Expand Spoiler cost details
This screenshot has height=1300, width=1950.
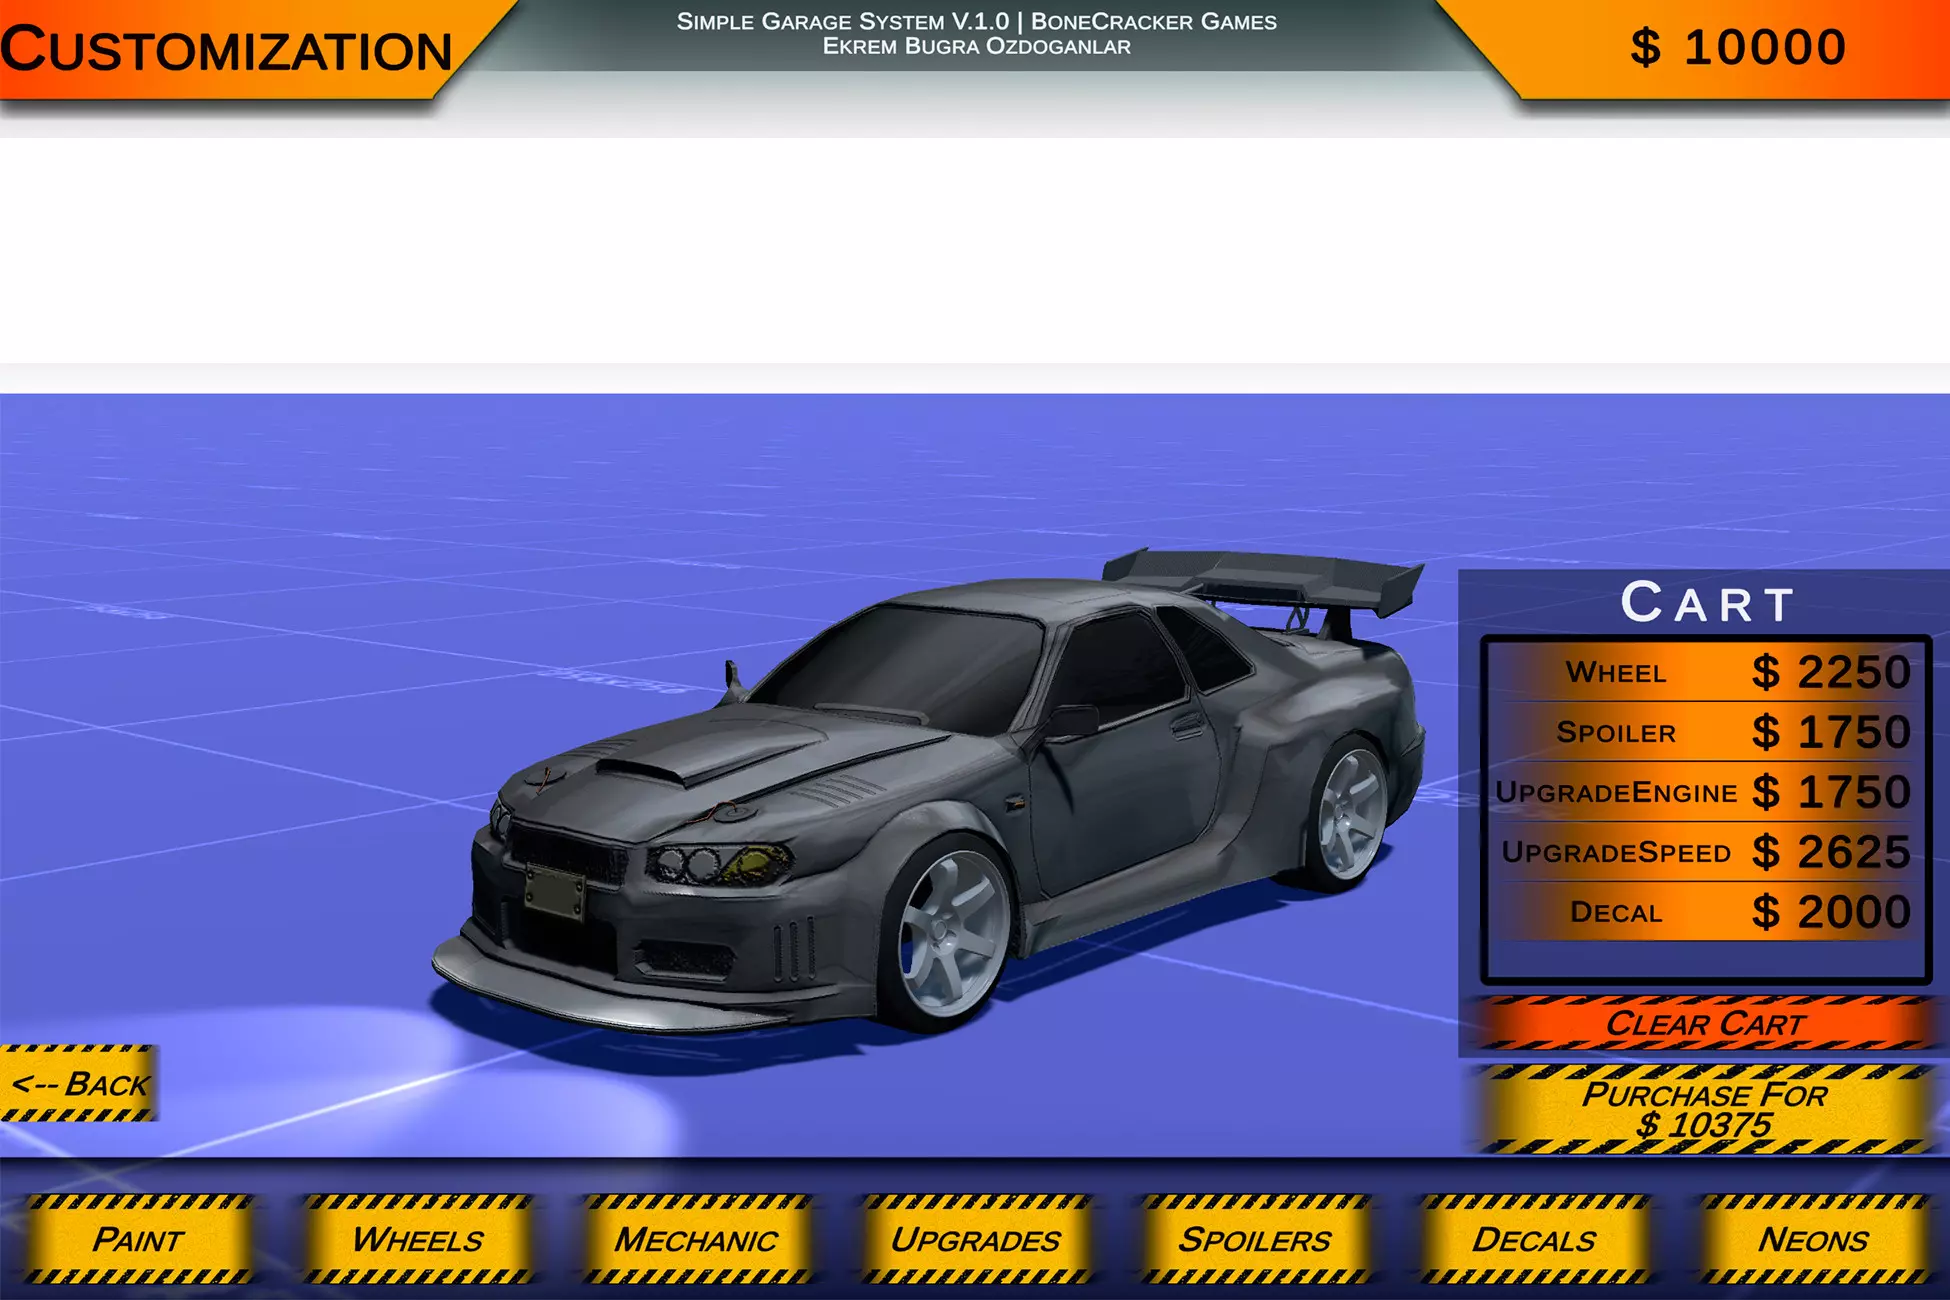pyautogui.click(x=1712, y=731)
